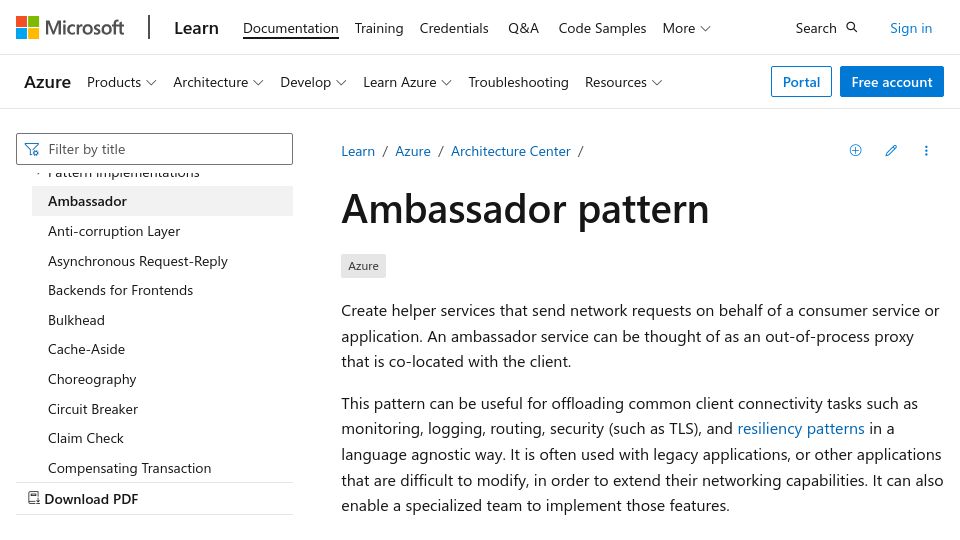Image resolution: width=960 pixels, height=540 pixels.
Task: Click the add to collection plus icon
Action: 855,151
